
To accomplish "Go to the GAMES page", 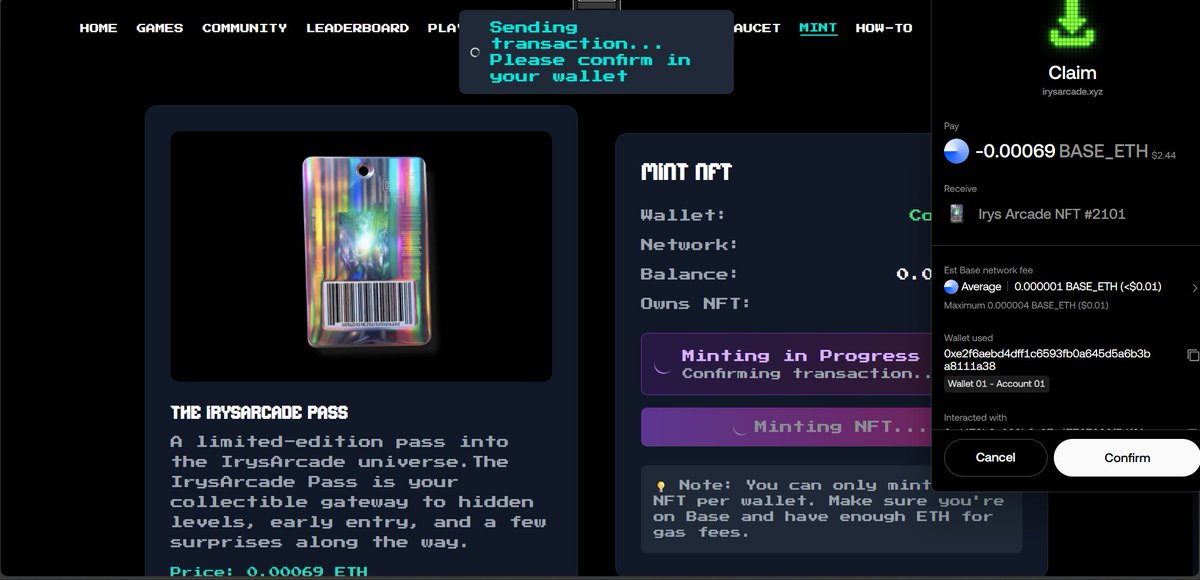I will click(160, 28).
